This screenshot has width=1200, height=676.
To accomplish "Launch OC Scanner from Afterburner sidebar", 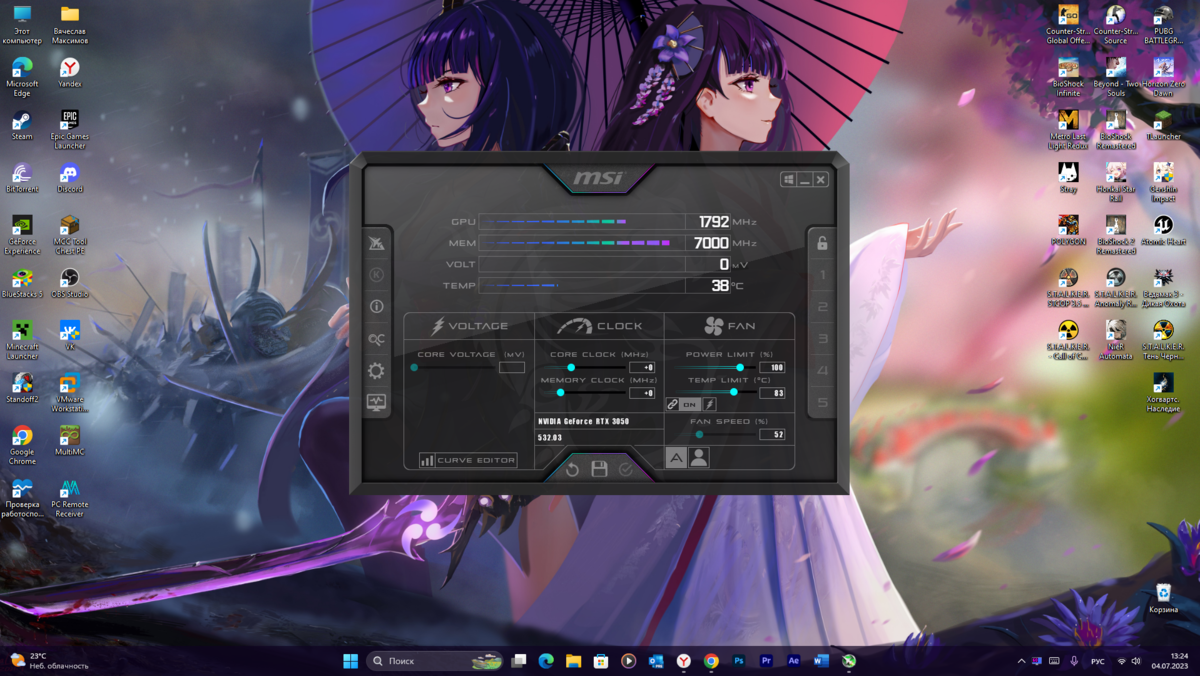I will pos(376,339).
